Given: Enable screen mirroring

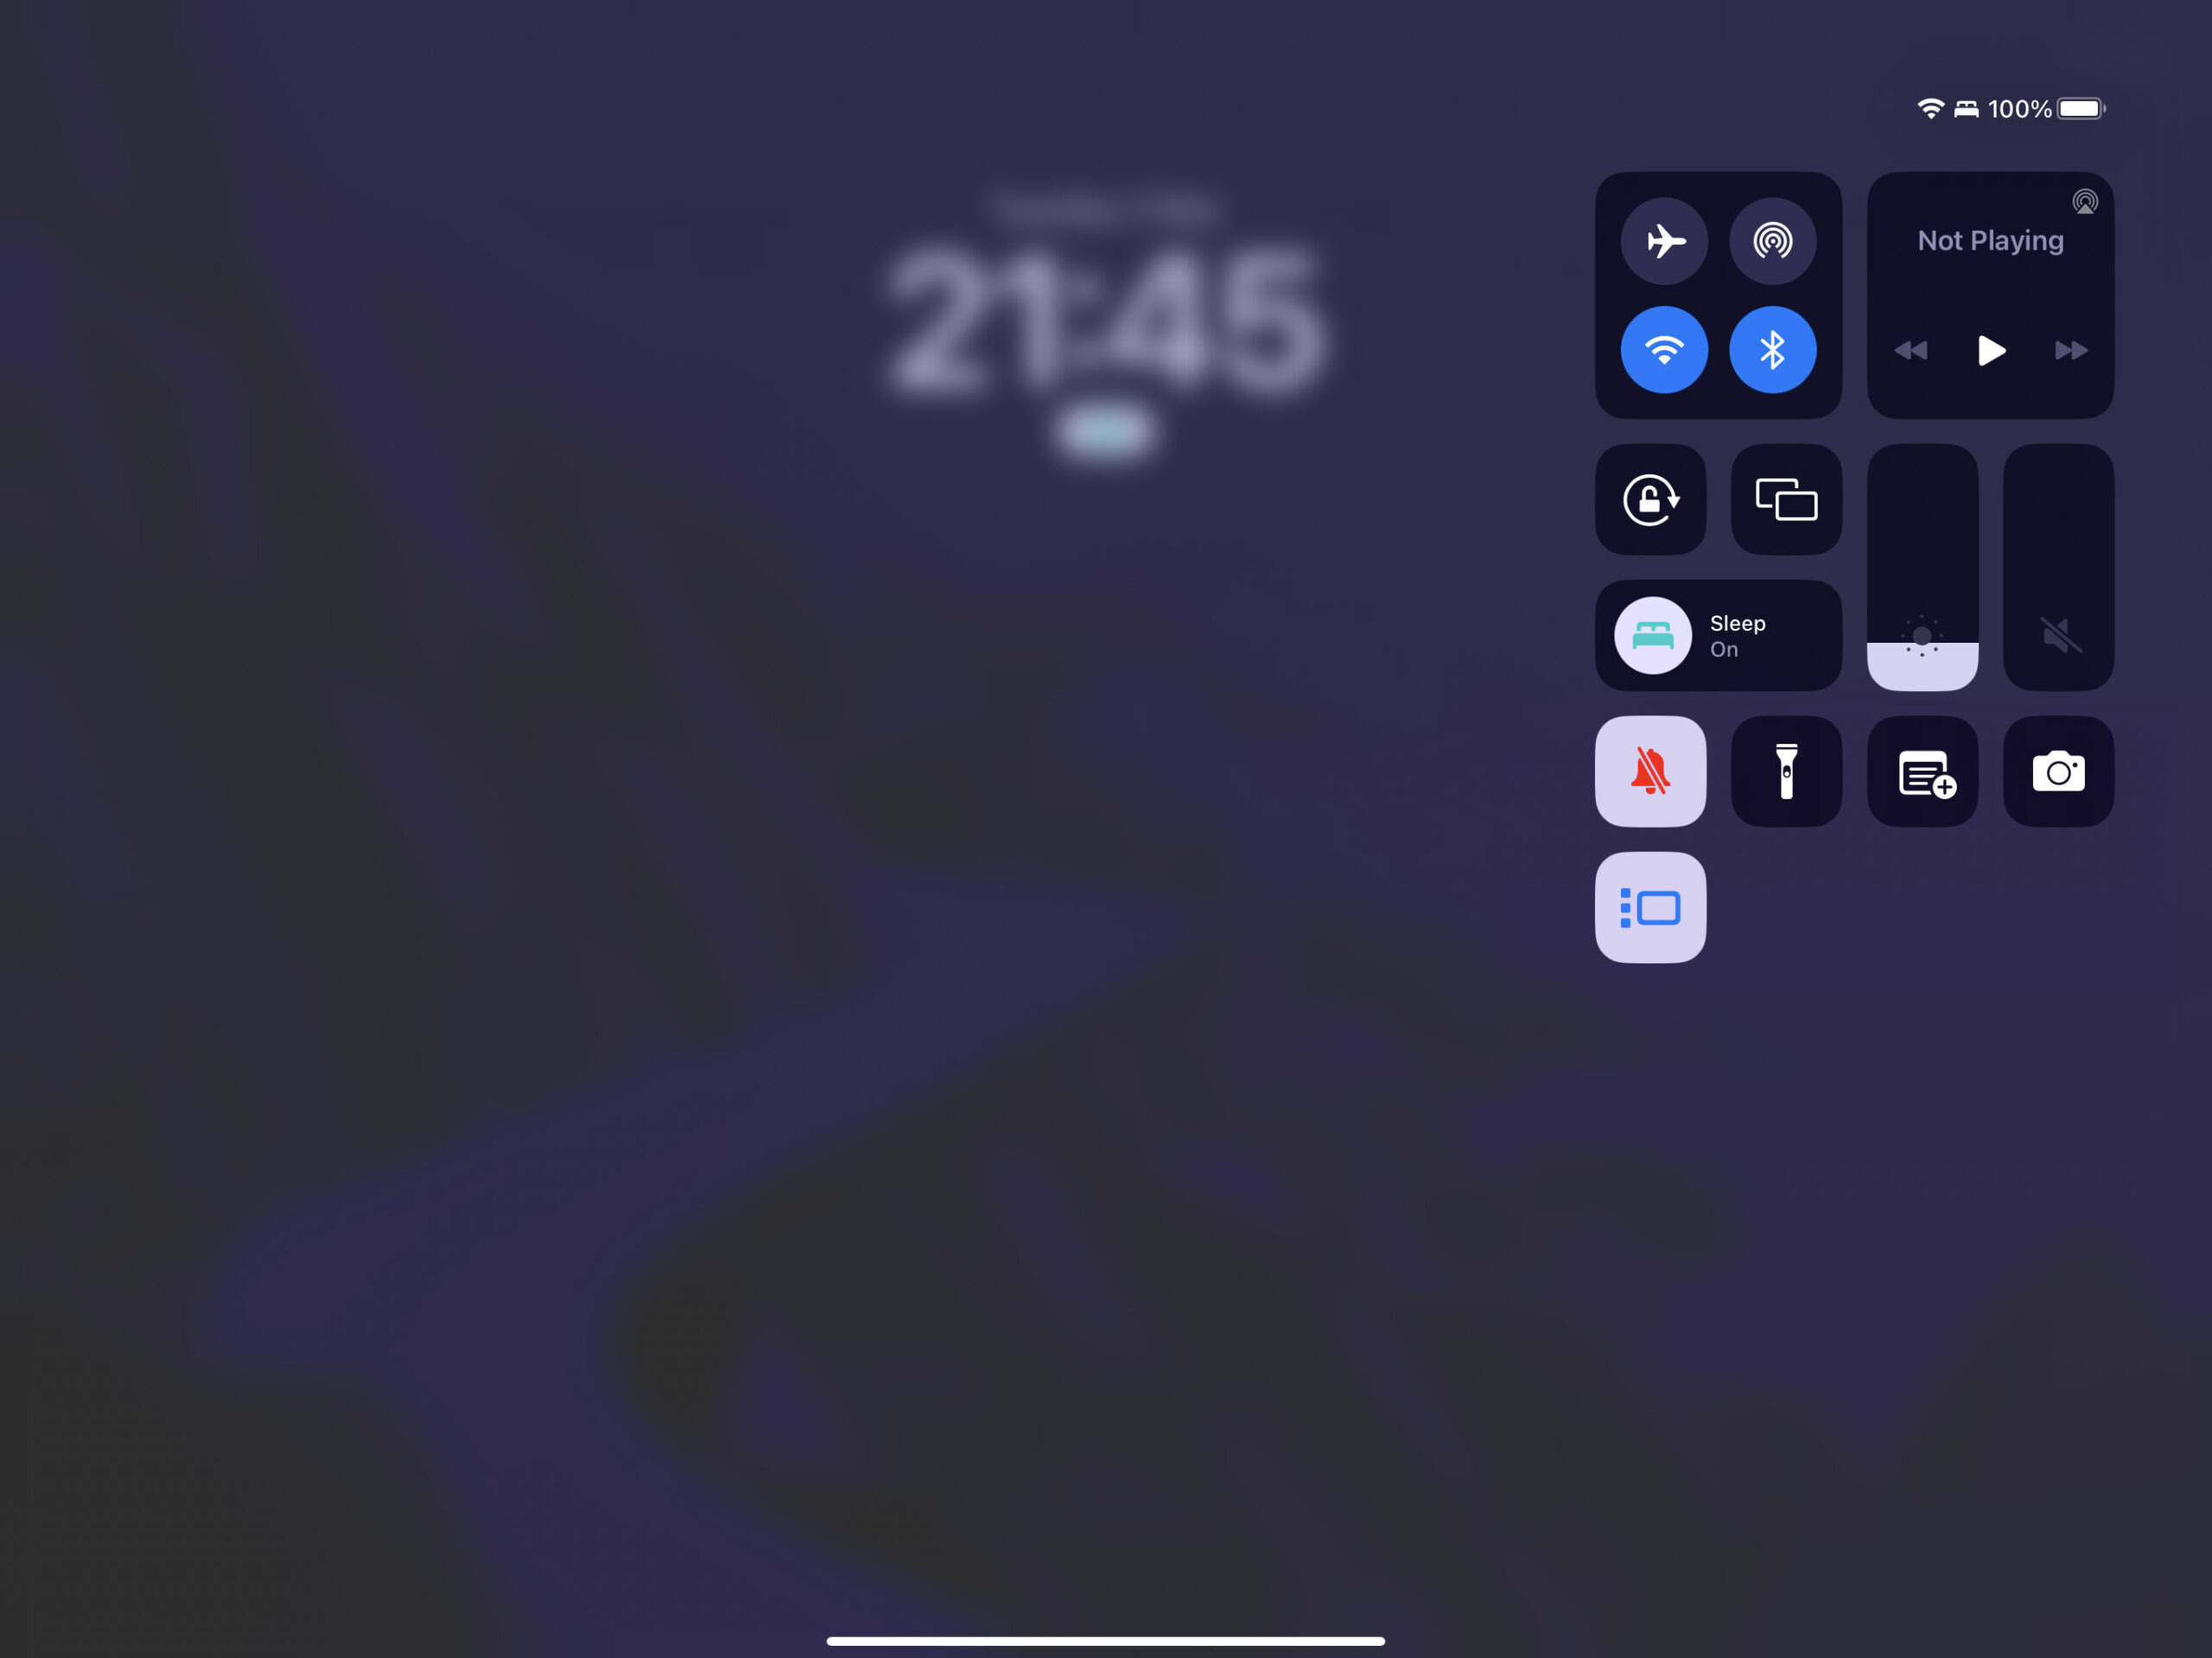Looking at the screenshot, I should click(x=1785, y=499).
